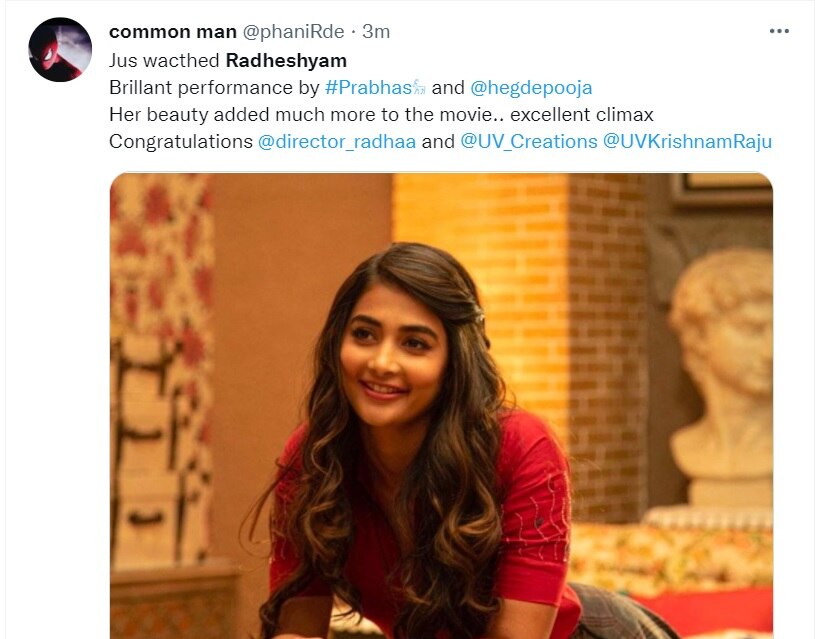Open the 3m tweet timestamp
815x639 pixels.
click(376, 32)
